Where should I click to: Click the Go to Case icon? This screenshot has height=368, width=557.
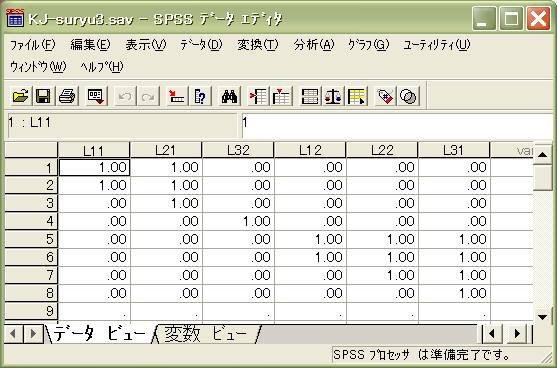(x=177, y=96)
